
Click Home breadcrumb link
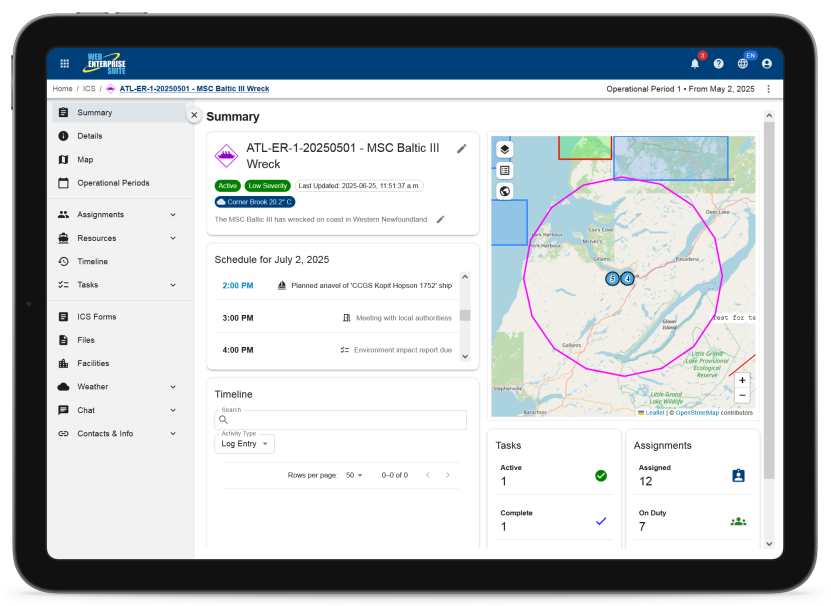coord(63,89)
